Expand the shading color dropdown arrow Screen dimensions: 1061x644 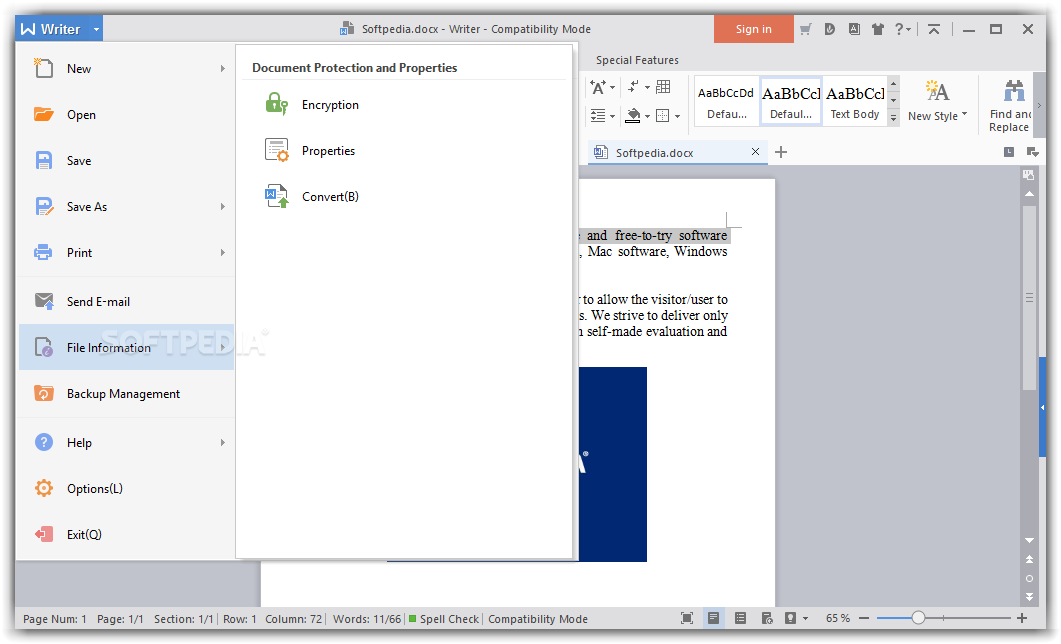pos(647,116)
